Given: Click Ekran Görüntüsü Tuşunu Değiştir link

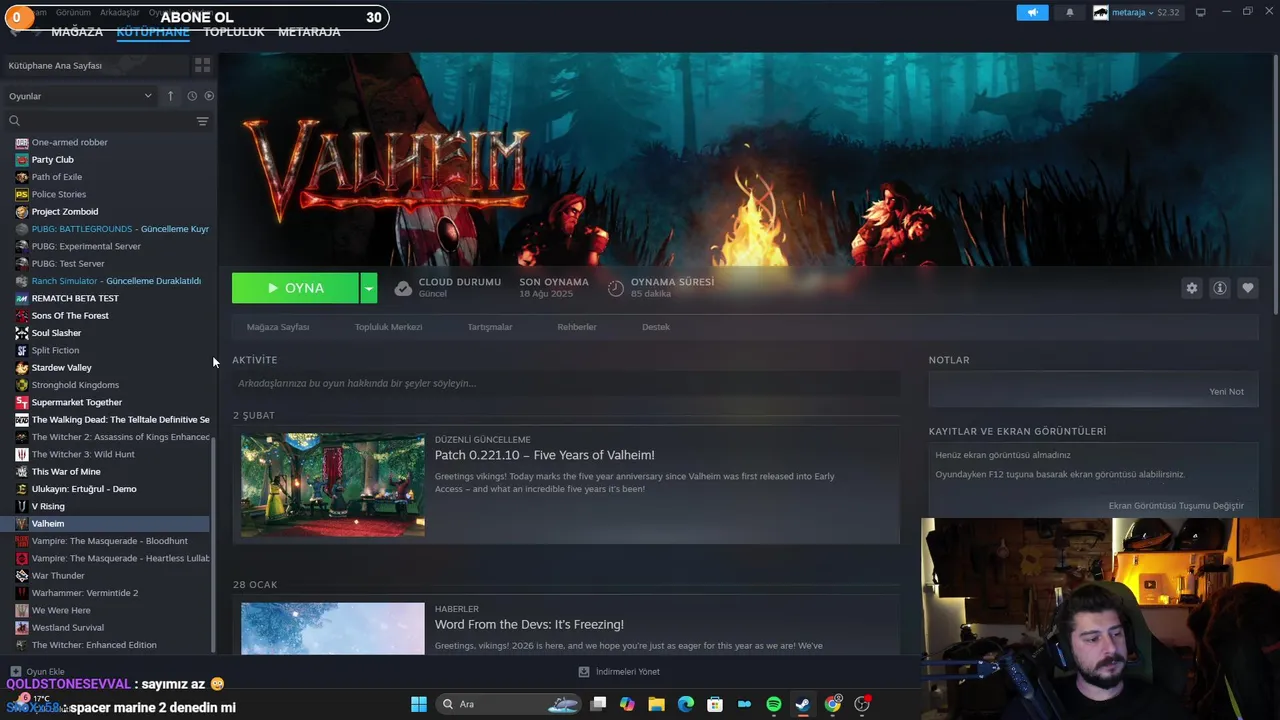Looking at the screenshot, I should pos(1176,506).
